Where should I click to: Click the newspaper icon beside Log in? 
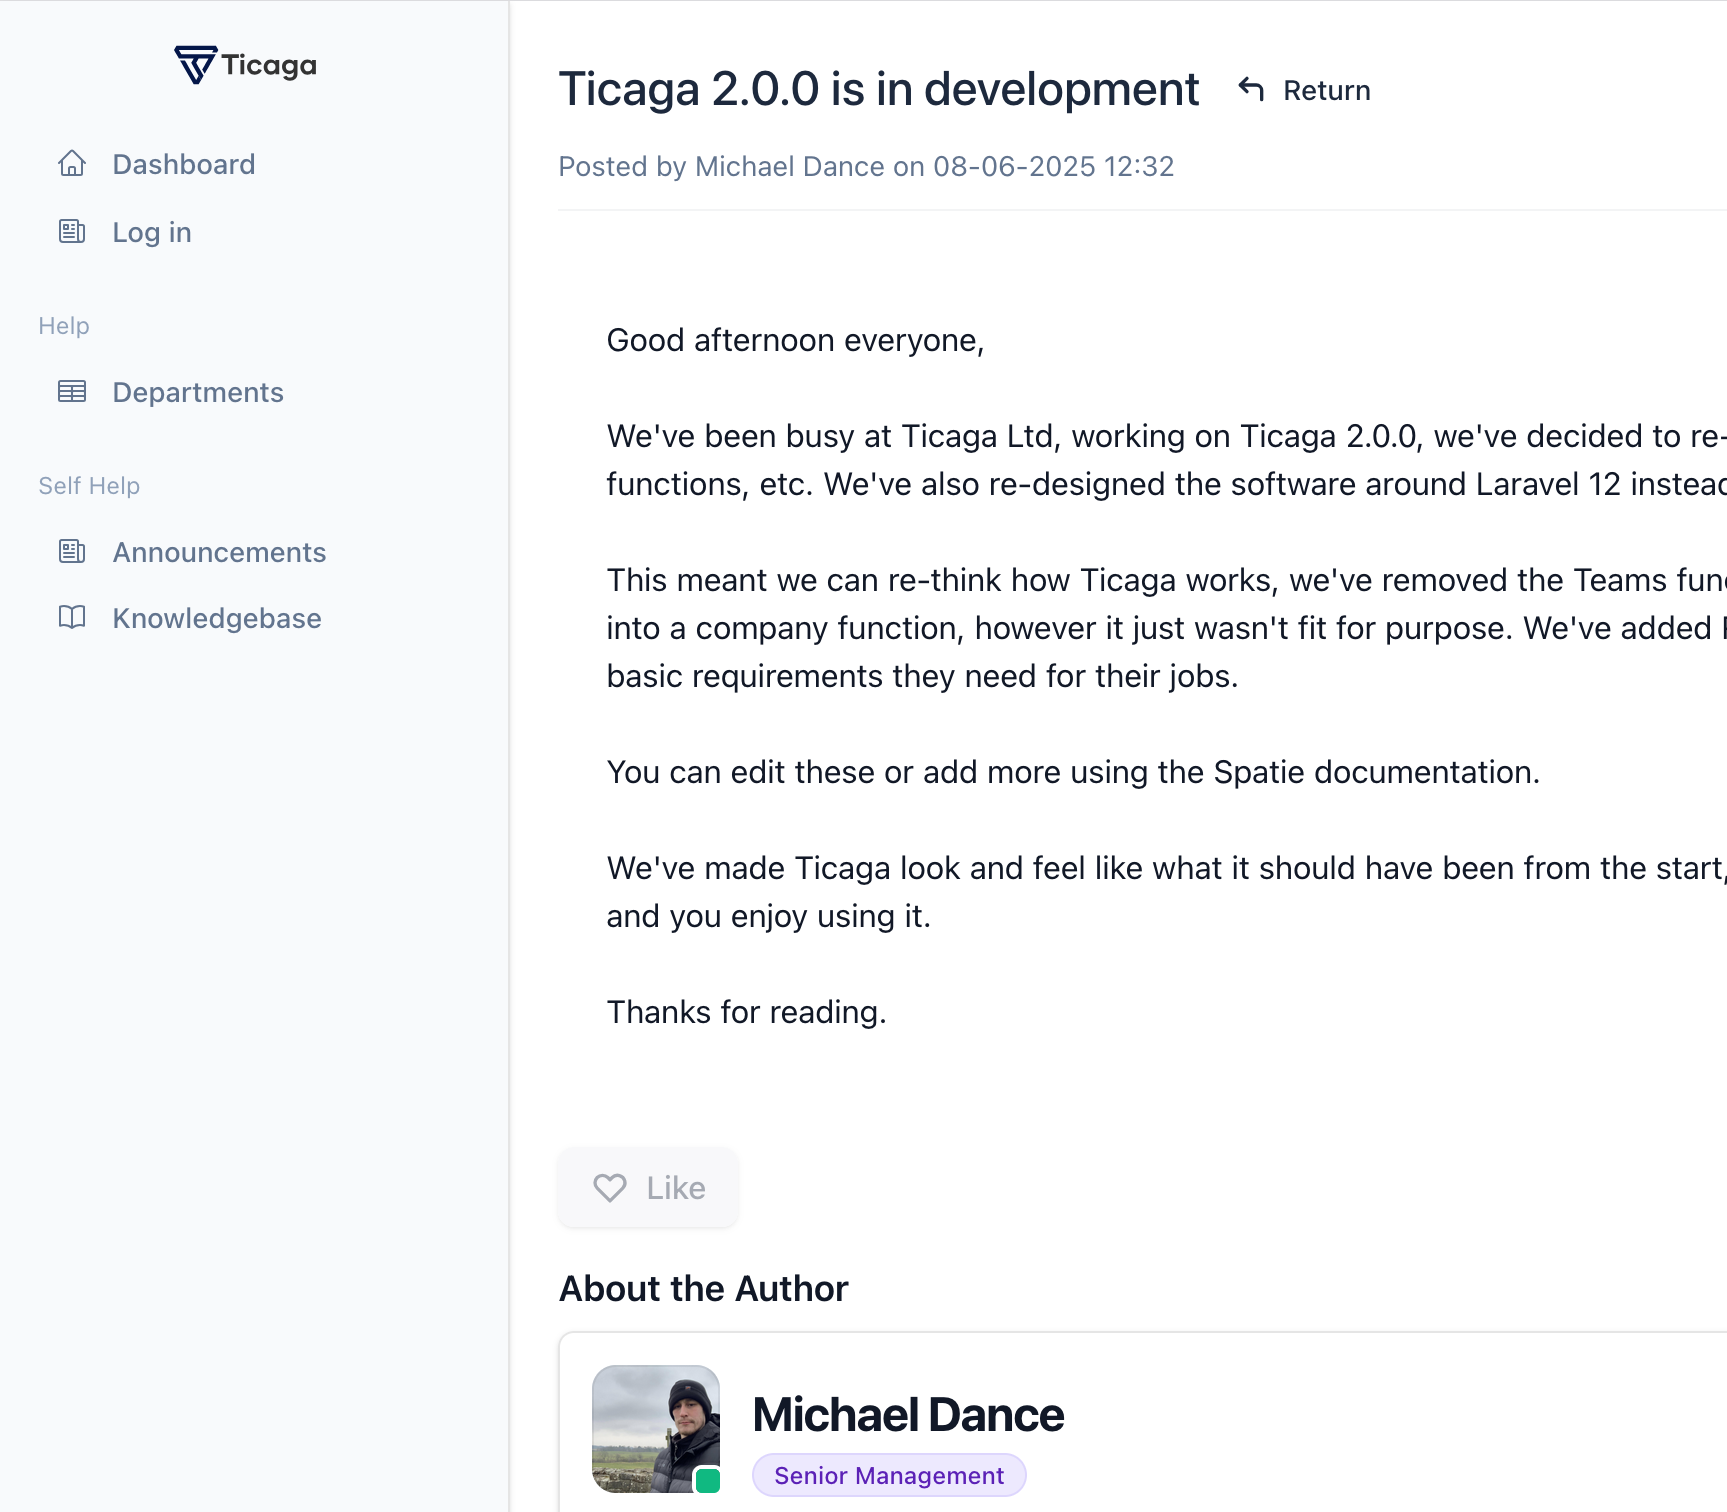(x=72, y=232)
